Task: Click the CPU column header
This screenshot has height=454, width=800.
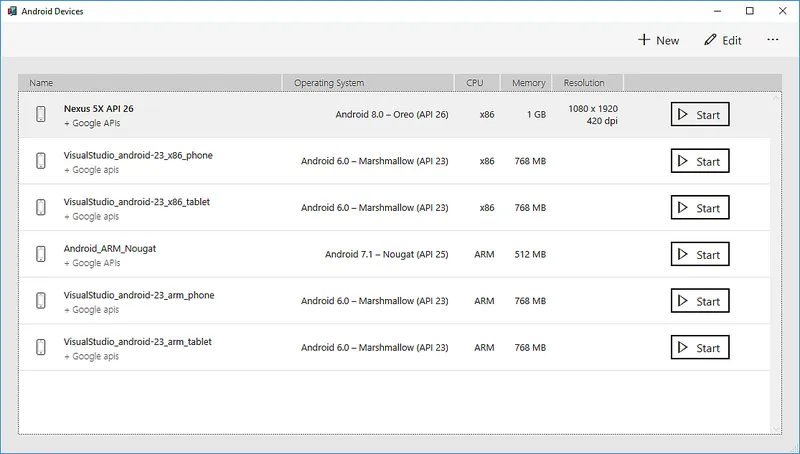Action: (477, 83)
